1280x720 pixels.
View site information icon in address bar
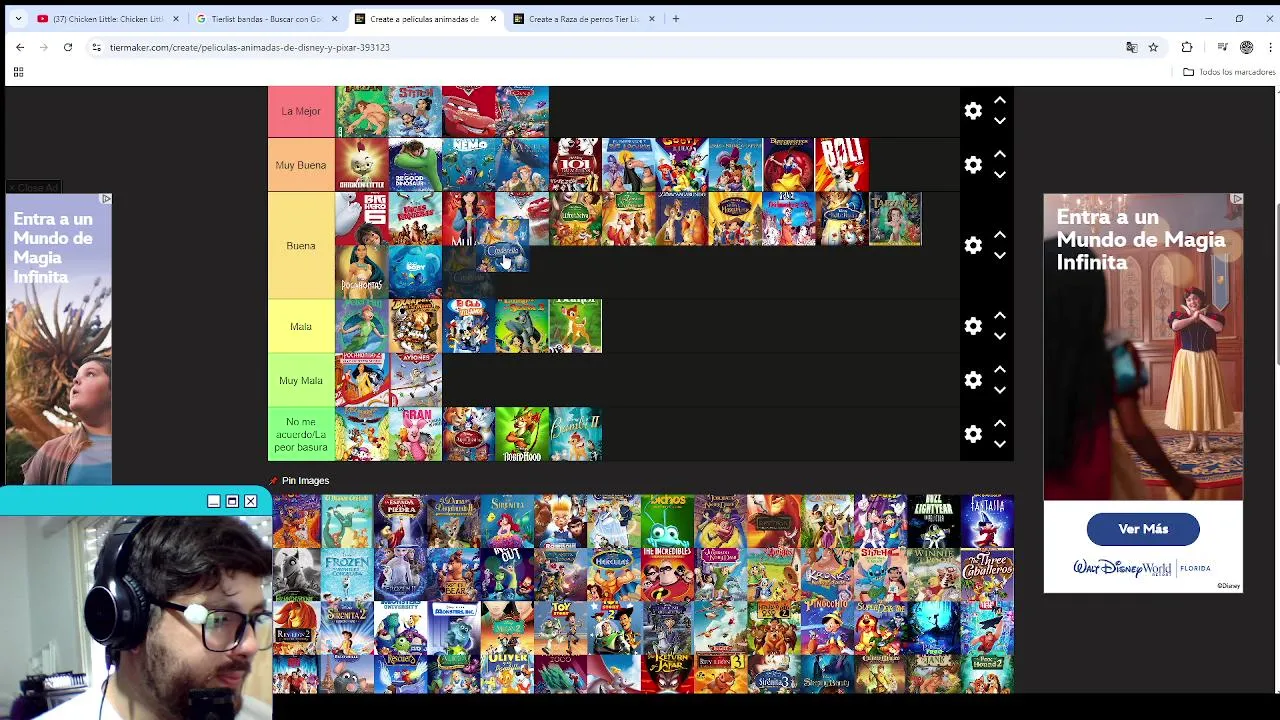(96, 47)
